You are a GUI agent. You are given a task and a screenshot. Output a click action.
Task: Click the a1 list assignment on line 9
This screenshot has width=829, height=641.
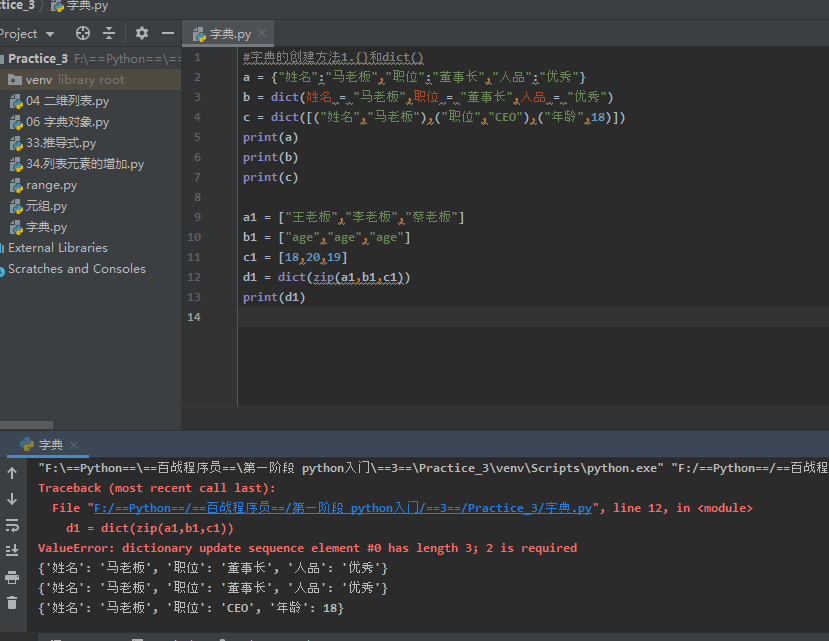click(x=354, y=217)
